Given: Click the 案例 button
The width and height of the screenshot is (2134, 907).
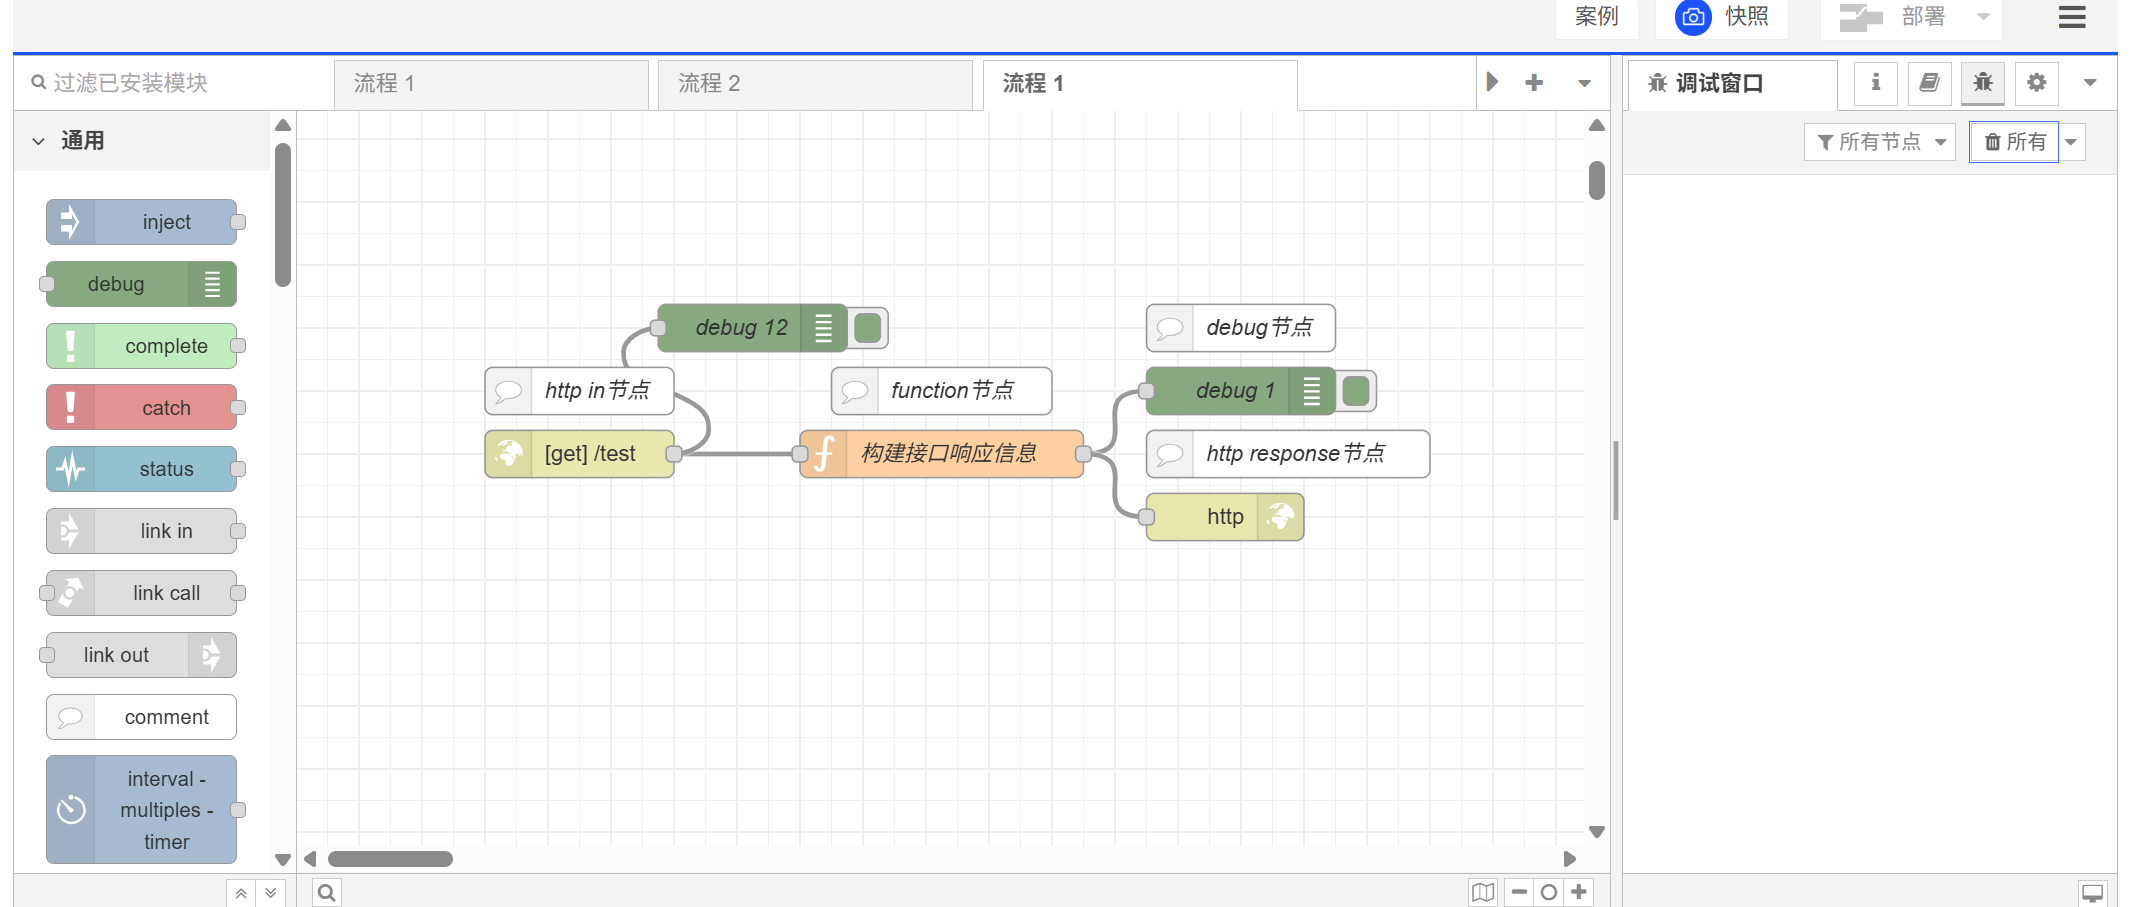Looking at the screenshot, I should coord(1596,17).
